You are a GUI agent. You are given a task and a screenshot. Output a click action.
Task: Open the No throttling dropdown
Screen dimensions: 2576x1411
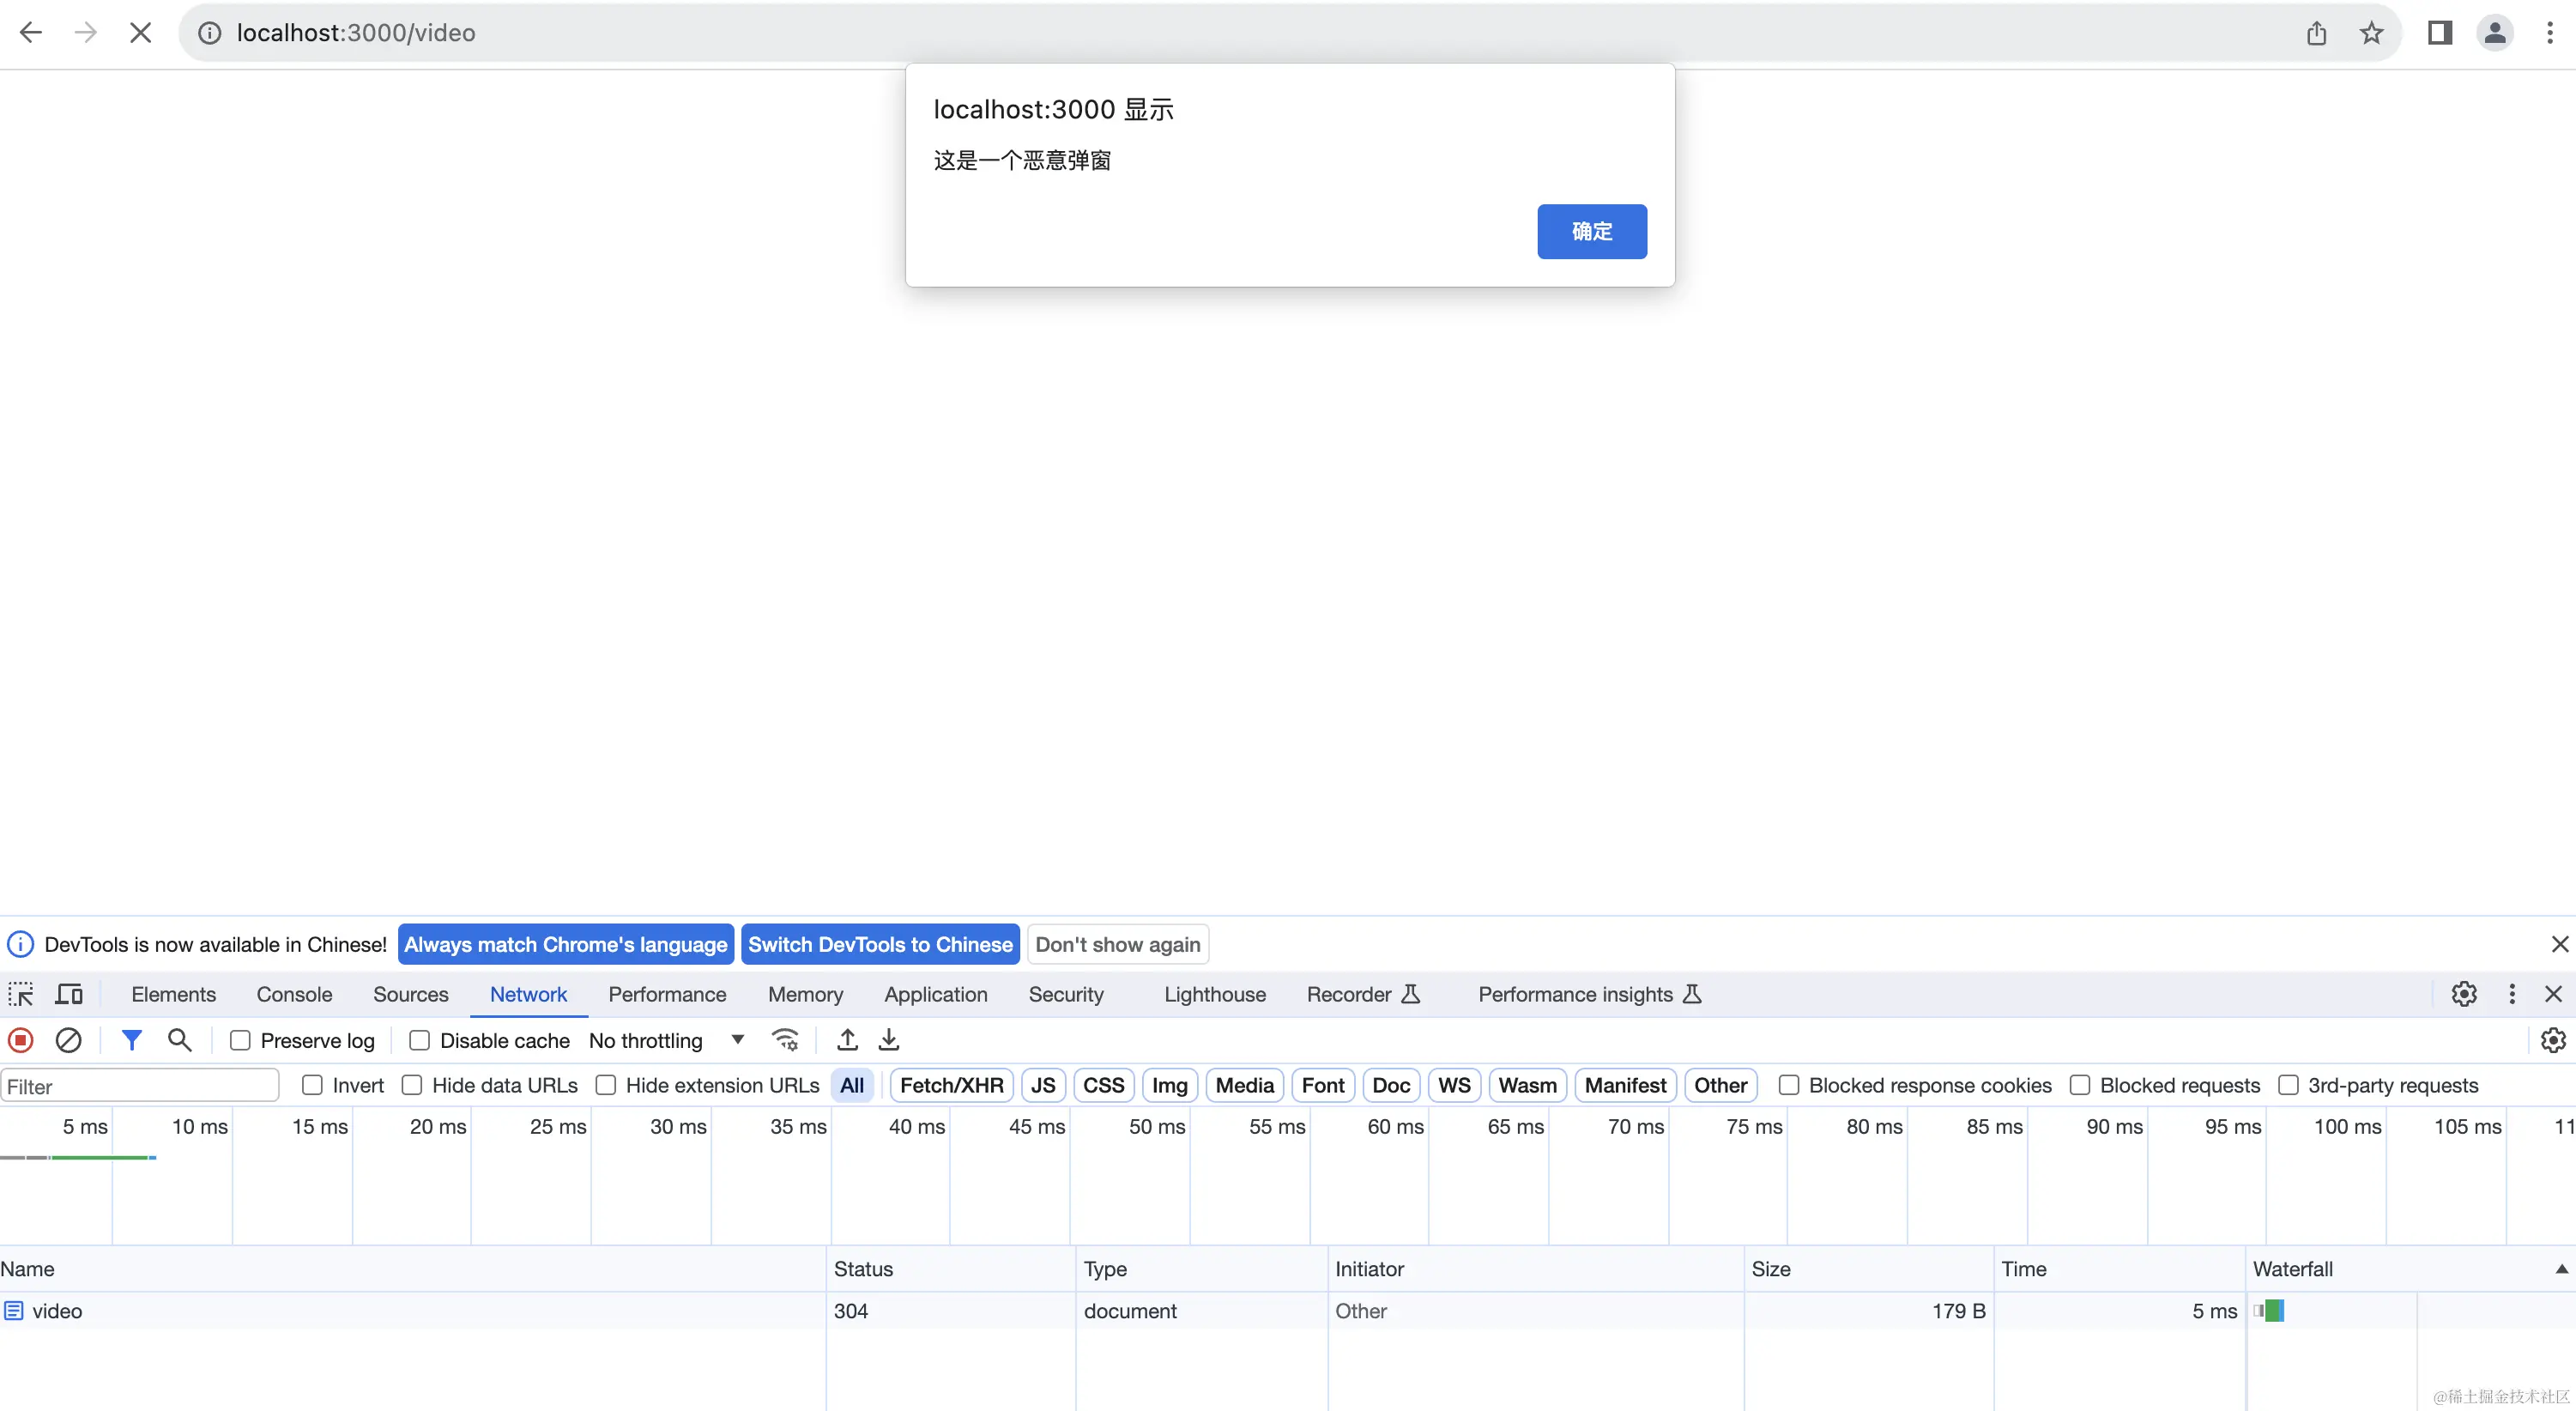(667, 1041)
